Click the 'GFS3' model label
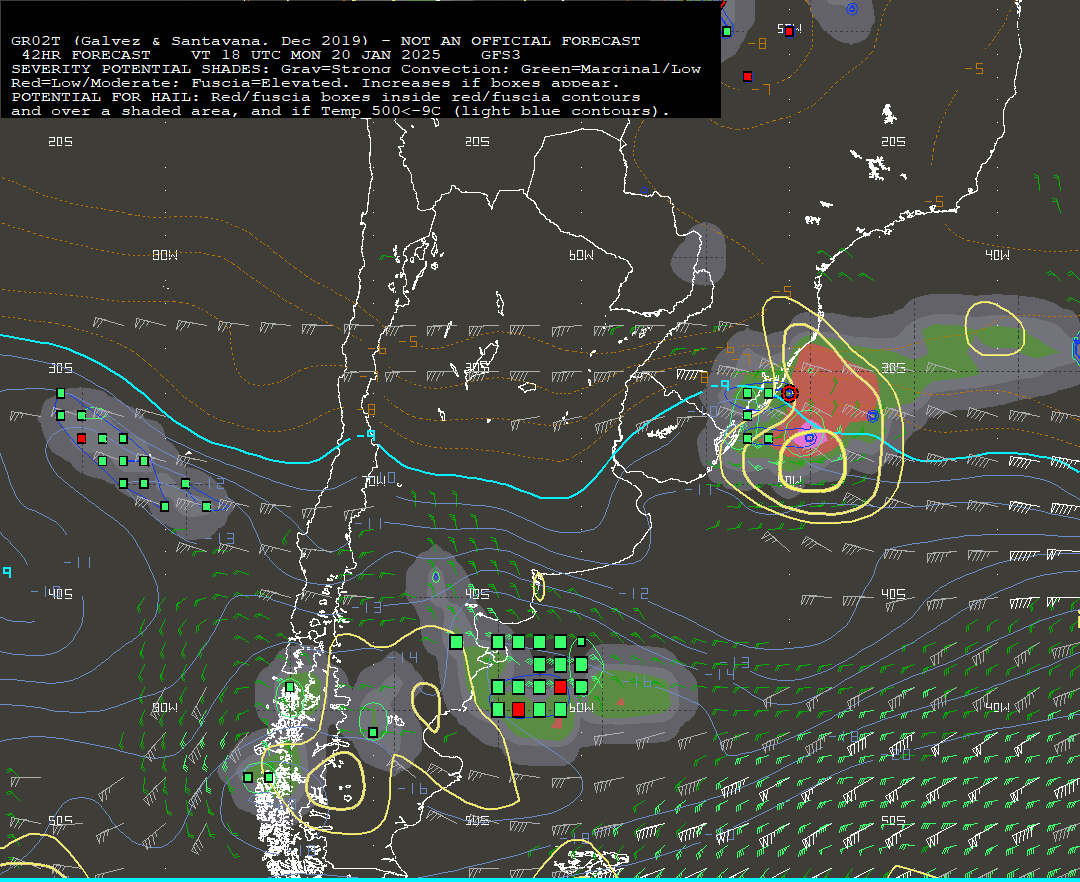The width and height of the screenshot is (1080, 882). (x=501, y=55)
